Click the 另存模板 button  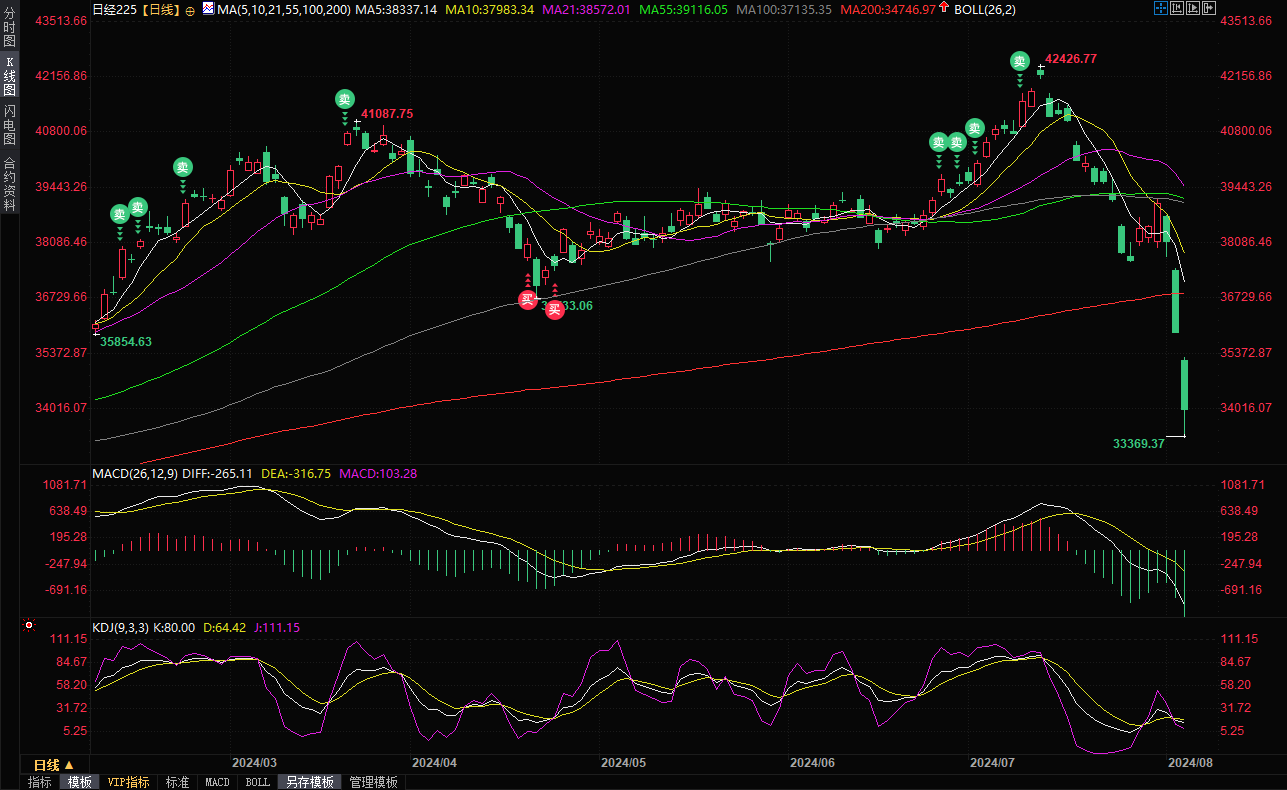309,782
